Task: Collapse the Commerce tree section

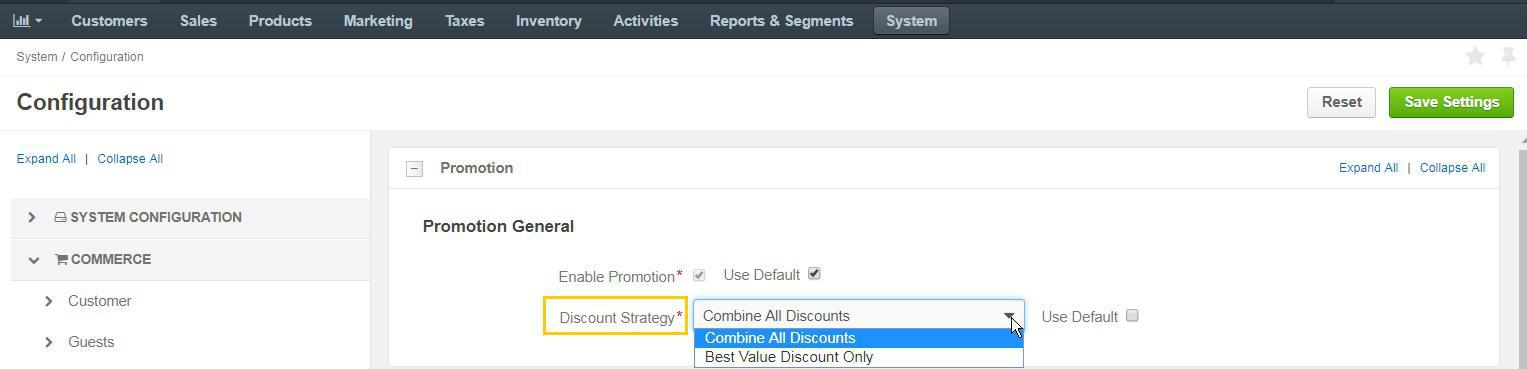Action: click(x=33, y=260)
